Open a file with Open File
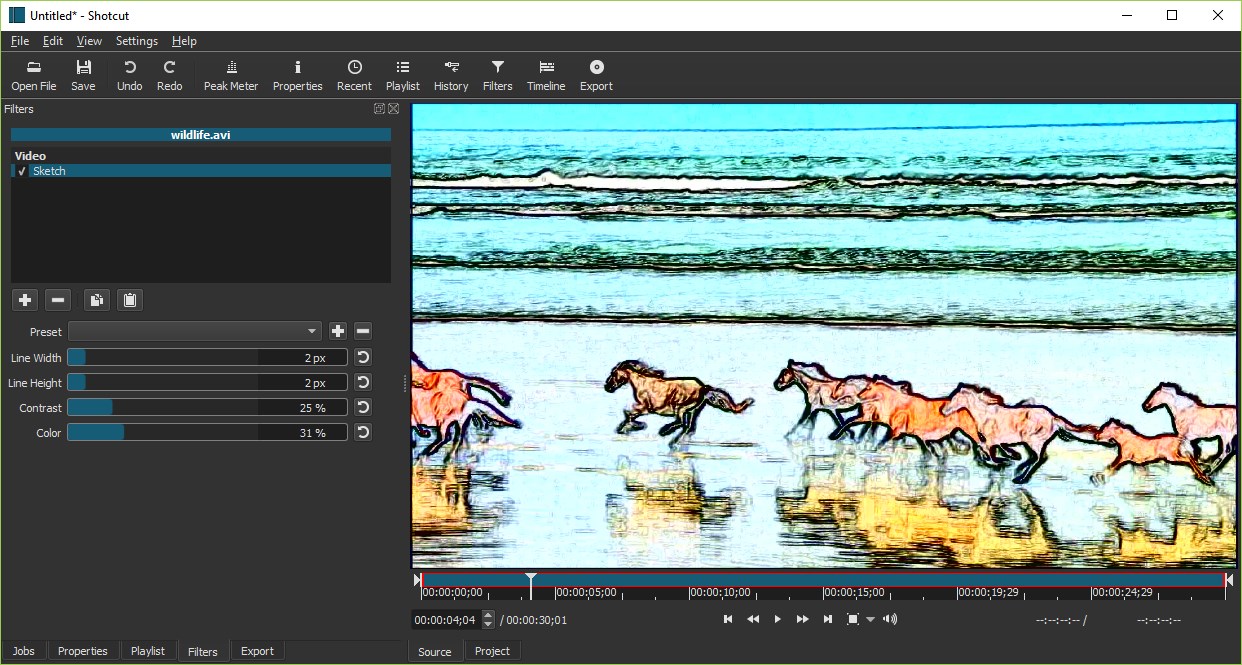The width and height of the screenshot is (1242, 665). pyautogui.click(x=33, y=75)
